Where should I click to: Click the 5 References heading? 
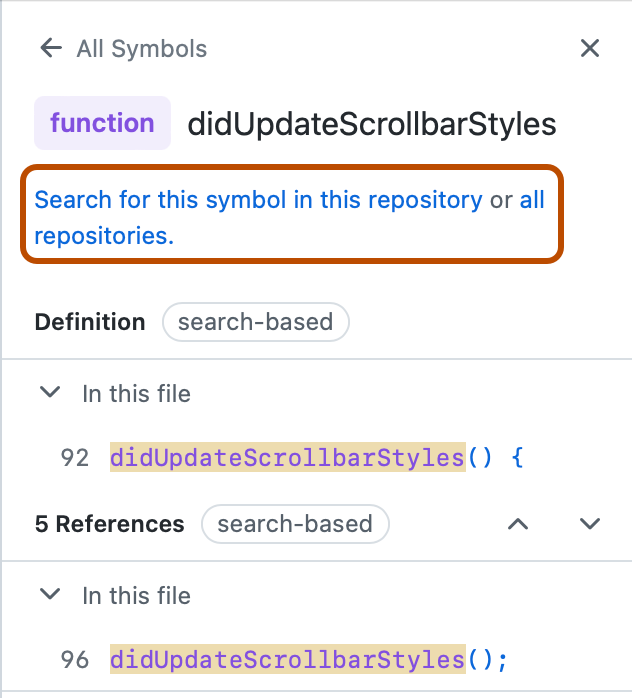(x=109, y=524)
